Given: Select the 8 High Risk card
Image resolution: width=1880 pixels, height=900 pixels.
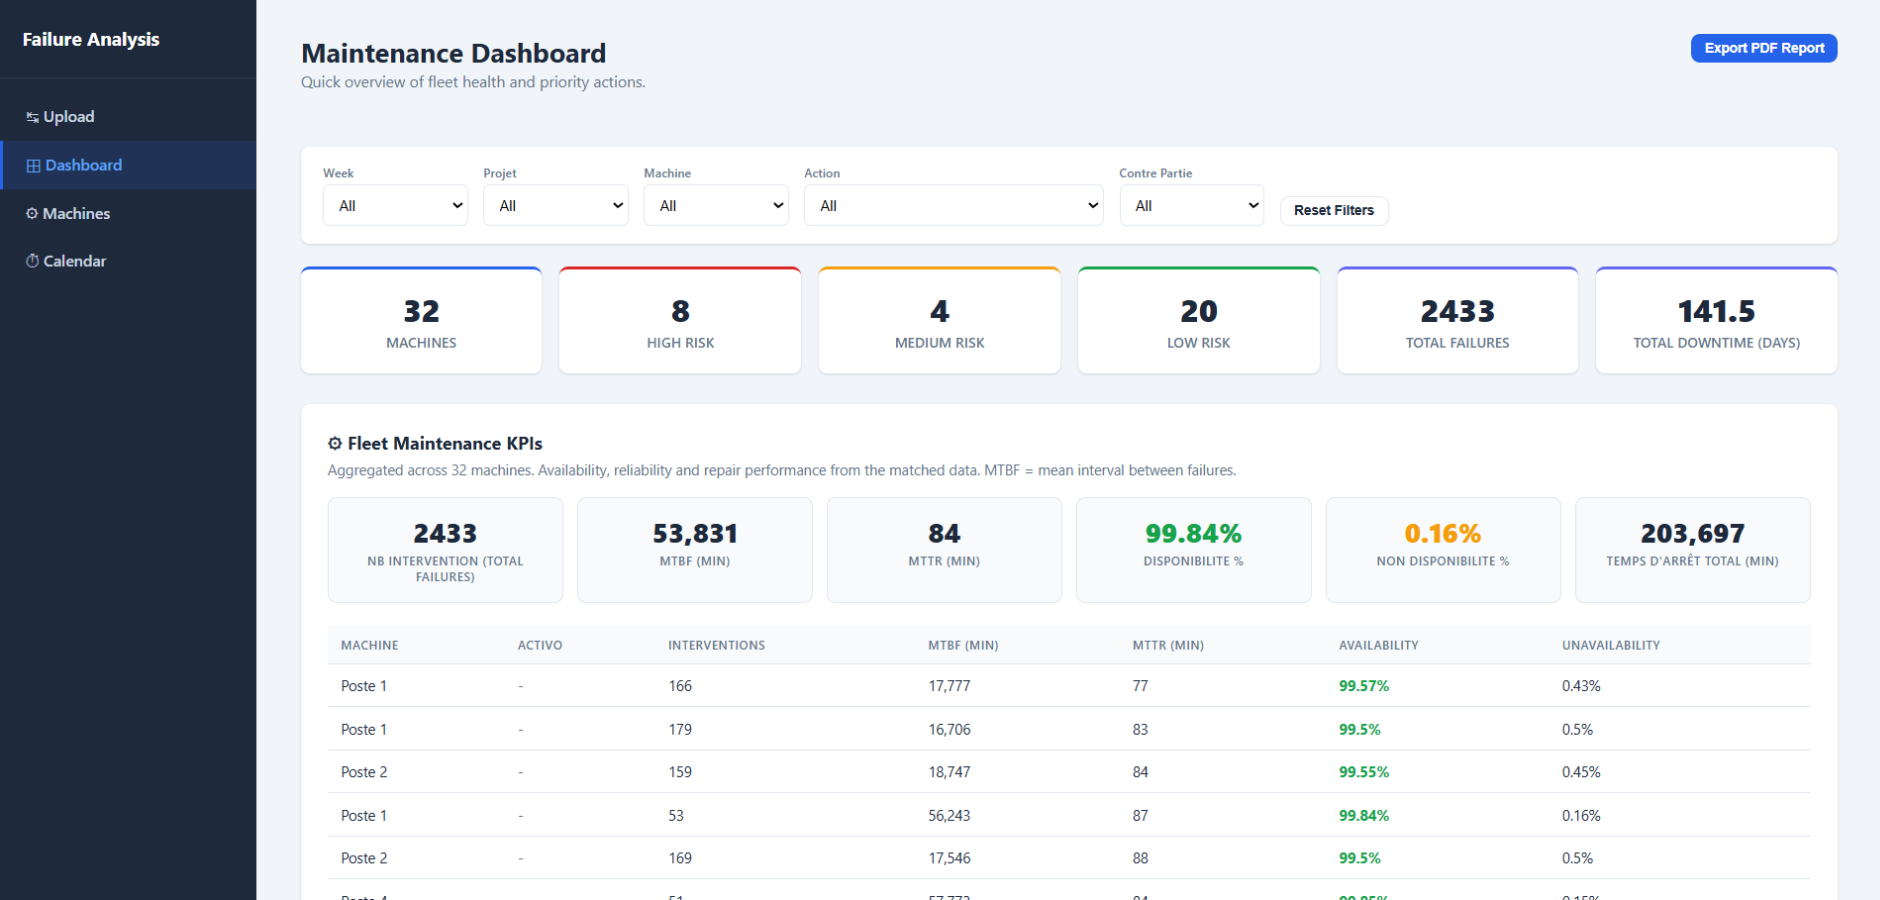Looking at the screenshot, I should pos(680,320).
